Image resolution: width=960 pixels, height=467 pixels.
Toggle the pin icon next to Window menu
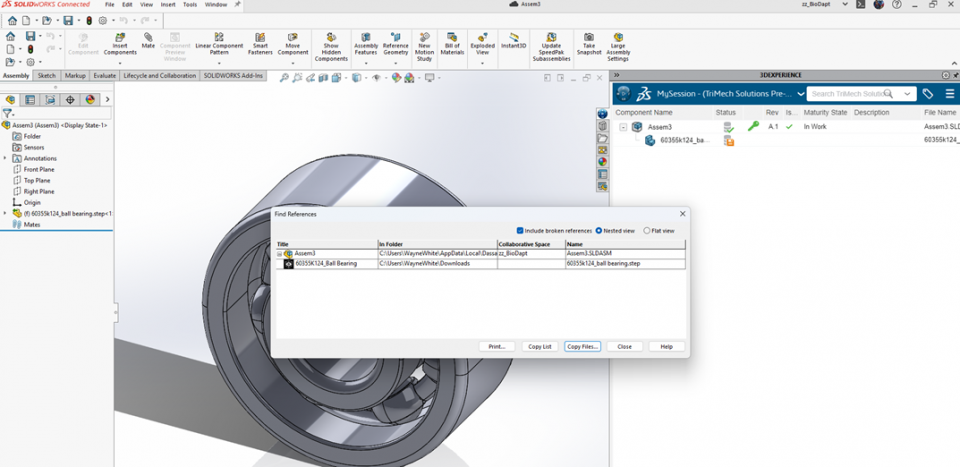click(x=238, y=4)
